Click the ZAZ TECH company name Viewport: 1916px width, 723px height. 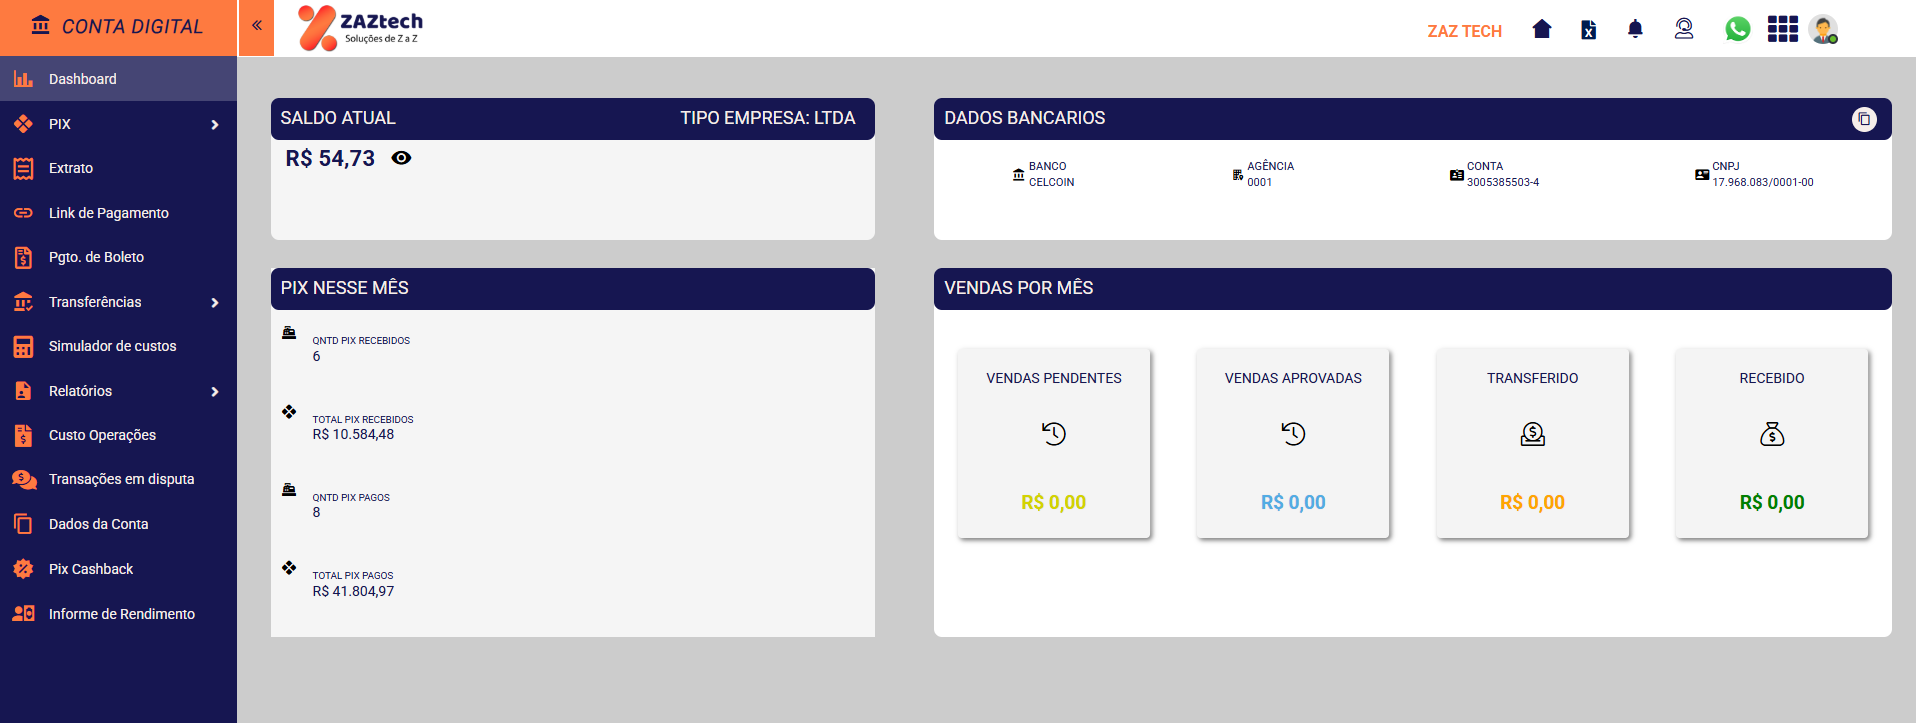(1464, 31)
